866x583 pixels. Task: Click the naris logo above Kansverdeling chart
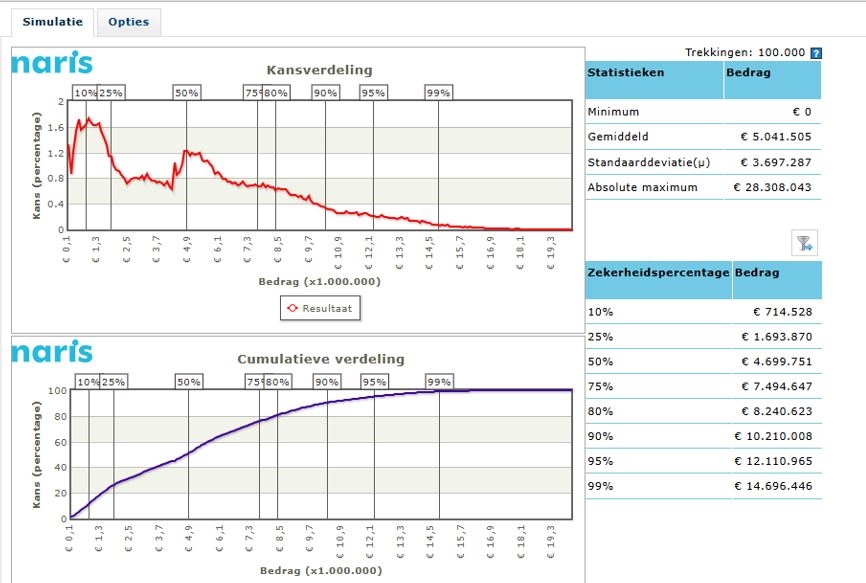tap(52, 64)
